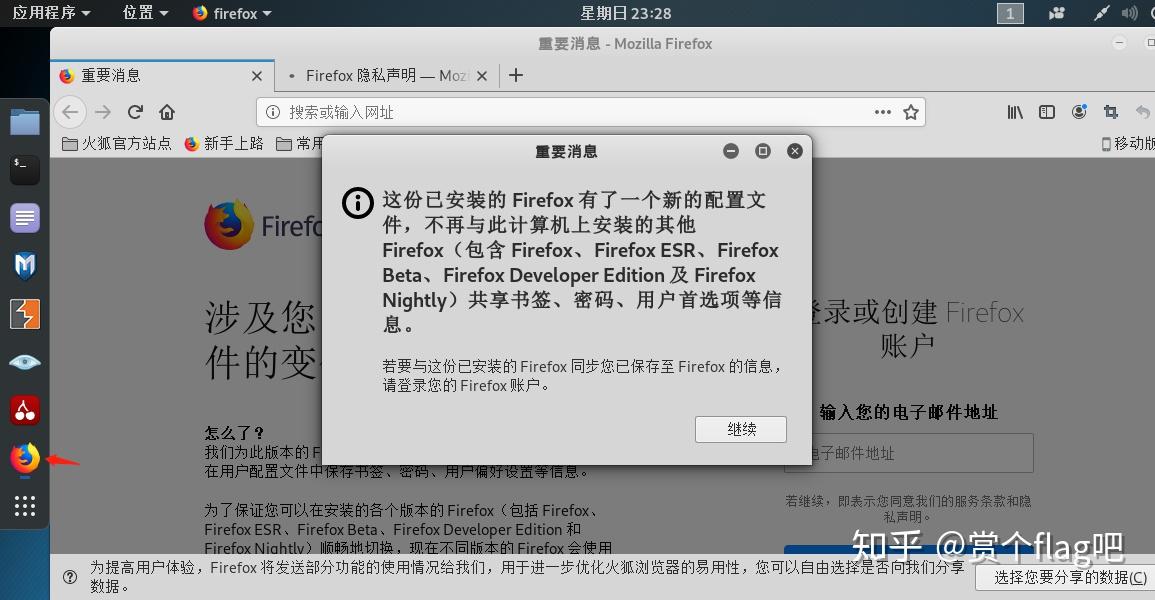Show all applications grid
The image size is (1155, 600).
pyautogui.click(x=25, y=506)
